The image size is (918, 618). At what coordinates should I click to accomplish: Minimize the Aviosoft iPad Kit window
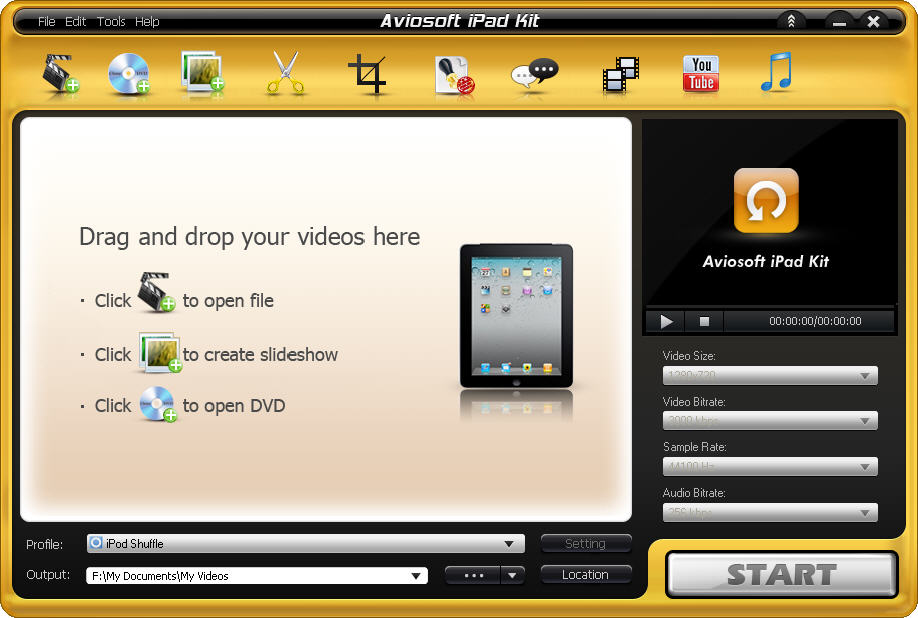pyautogui.click(x=840, y=22)
